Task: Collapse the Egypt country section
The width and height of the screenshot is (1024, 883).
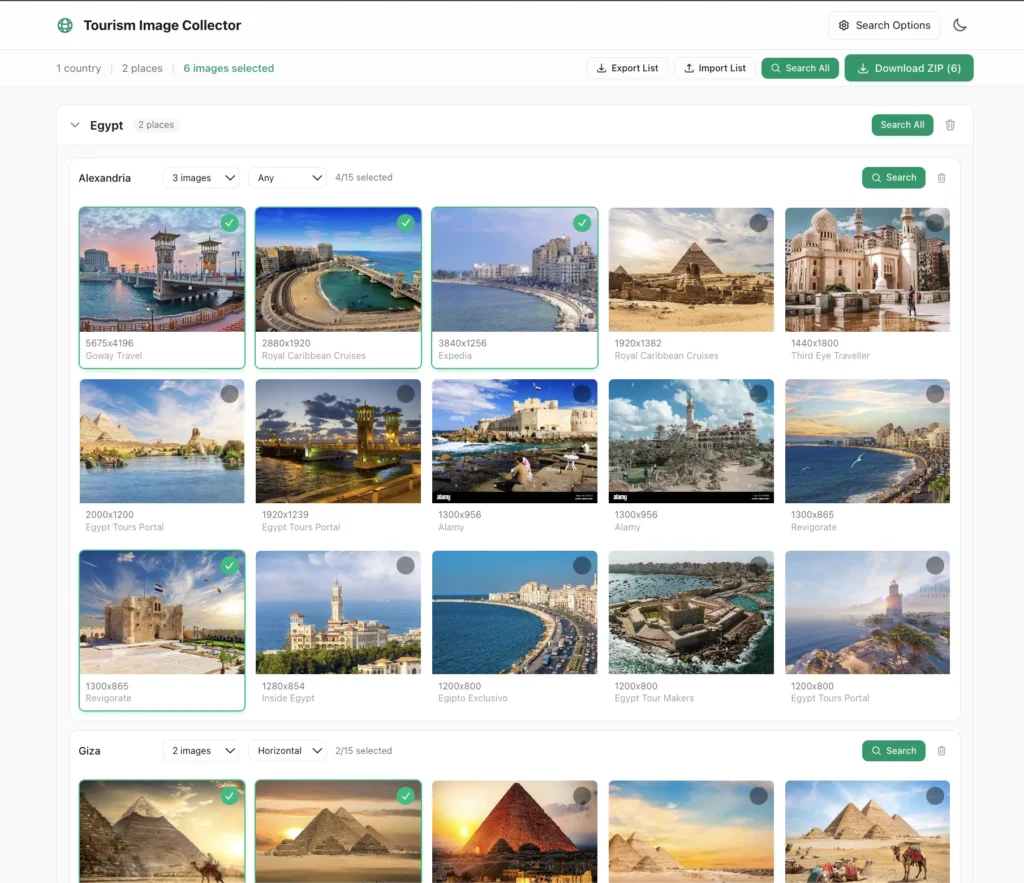Action: (75, 125)
